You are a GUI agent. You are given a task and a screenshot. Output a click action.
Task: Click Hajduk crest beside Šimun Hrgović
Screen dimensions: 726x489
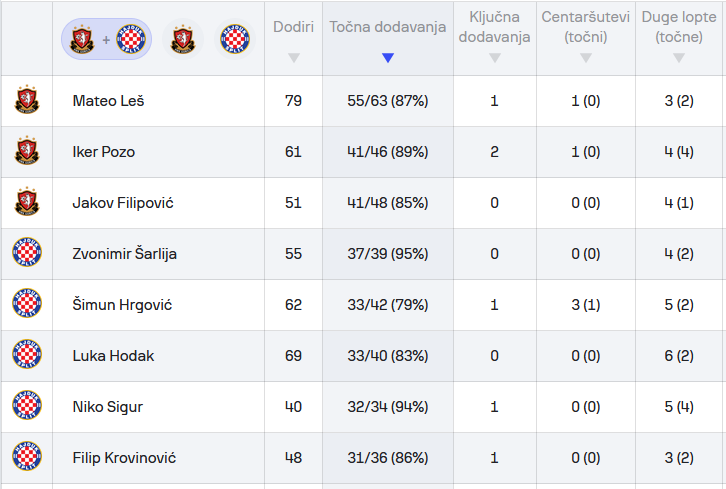(27, 305)
